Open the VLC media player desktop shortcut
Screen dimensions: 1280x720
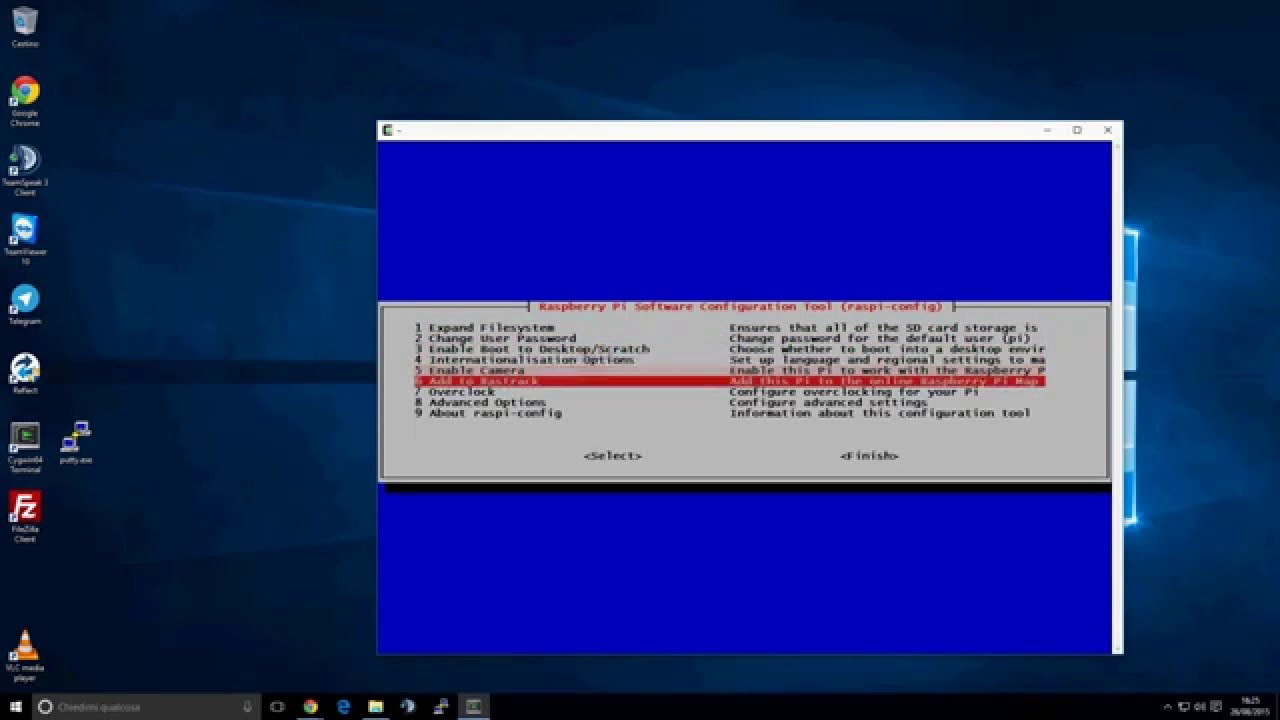tap(25, 655)
